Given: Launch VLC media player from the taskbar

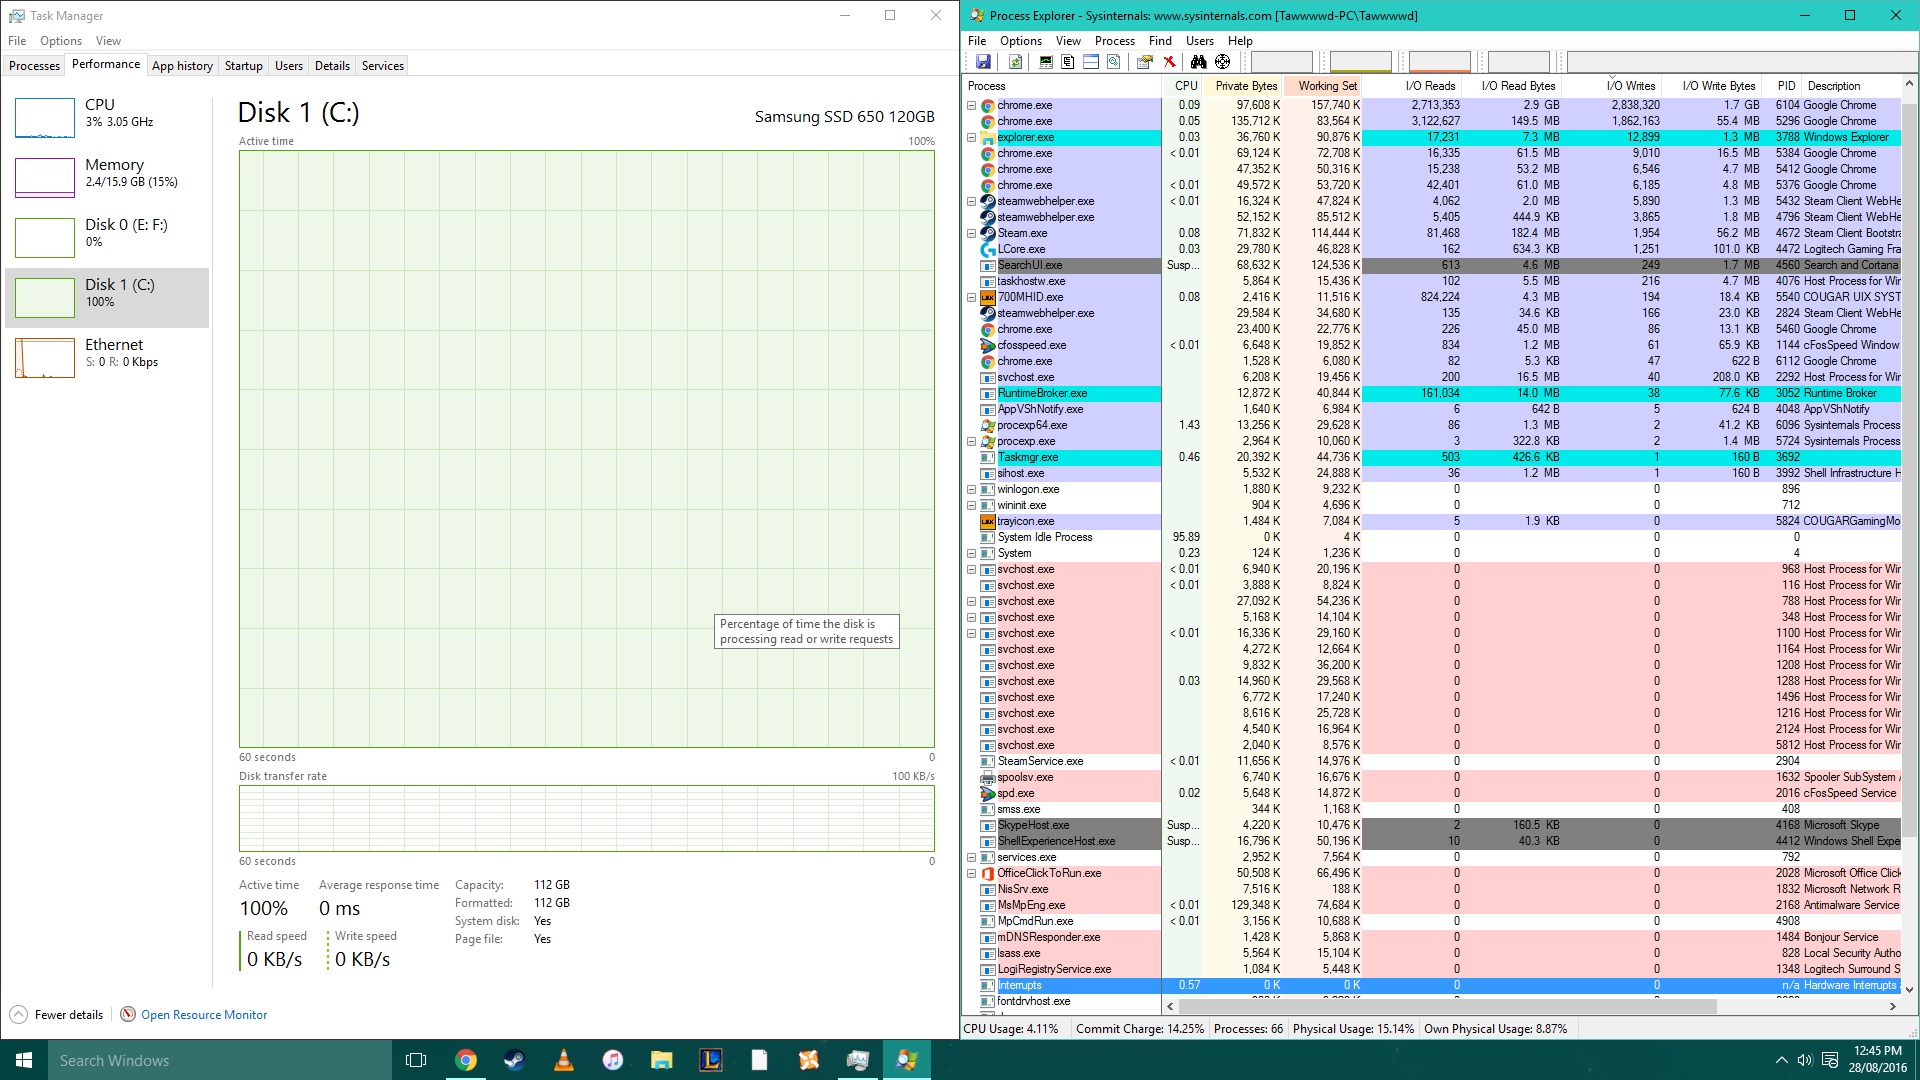Looking at the screenshot, I should [x=564, y=1060].
